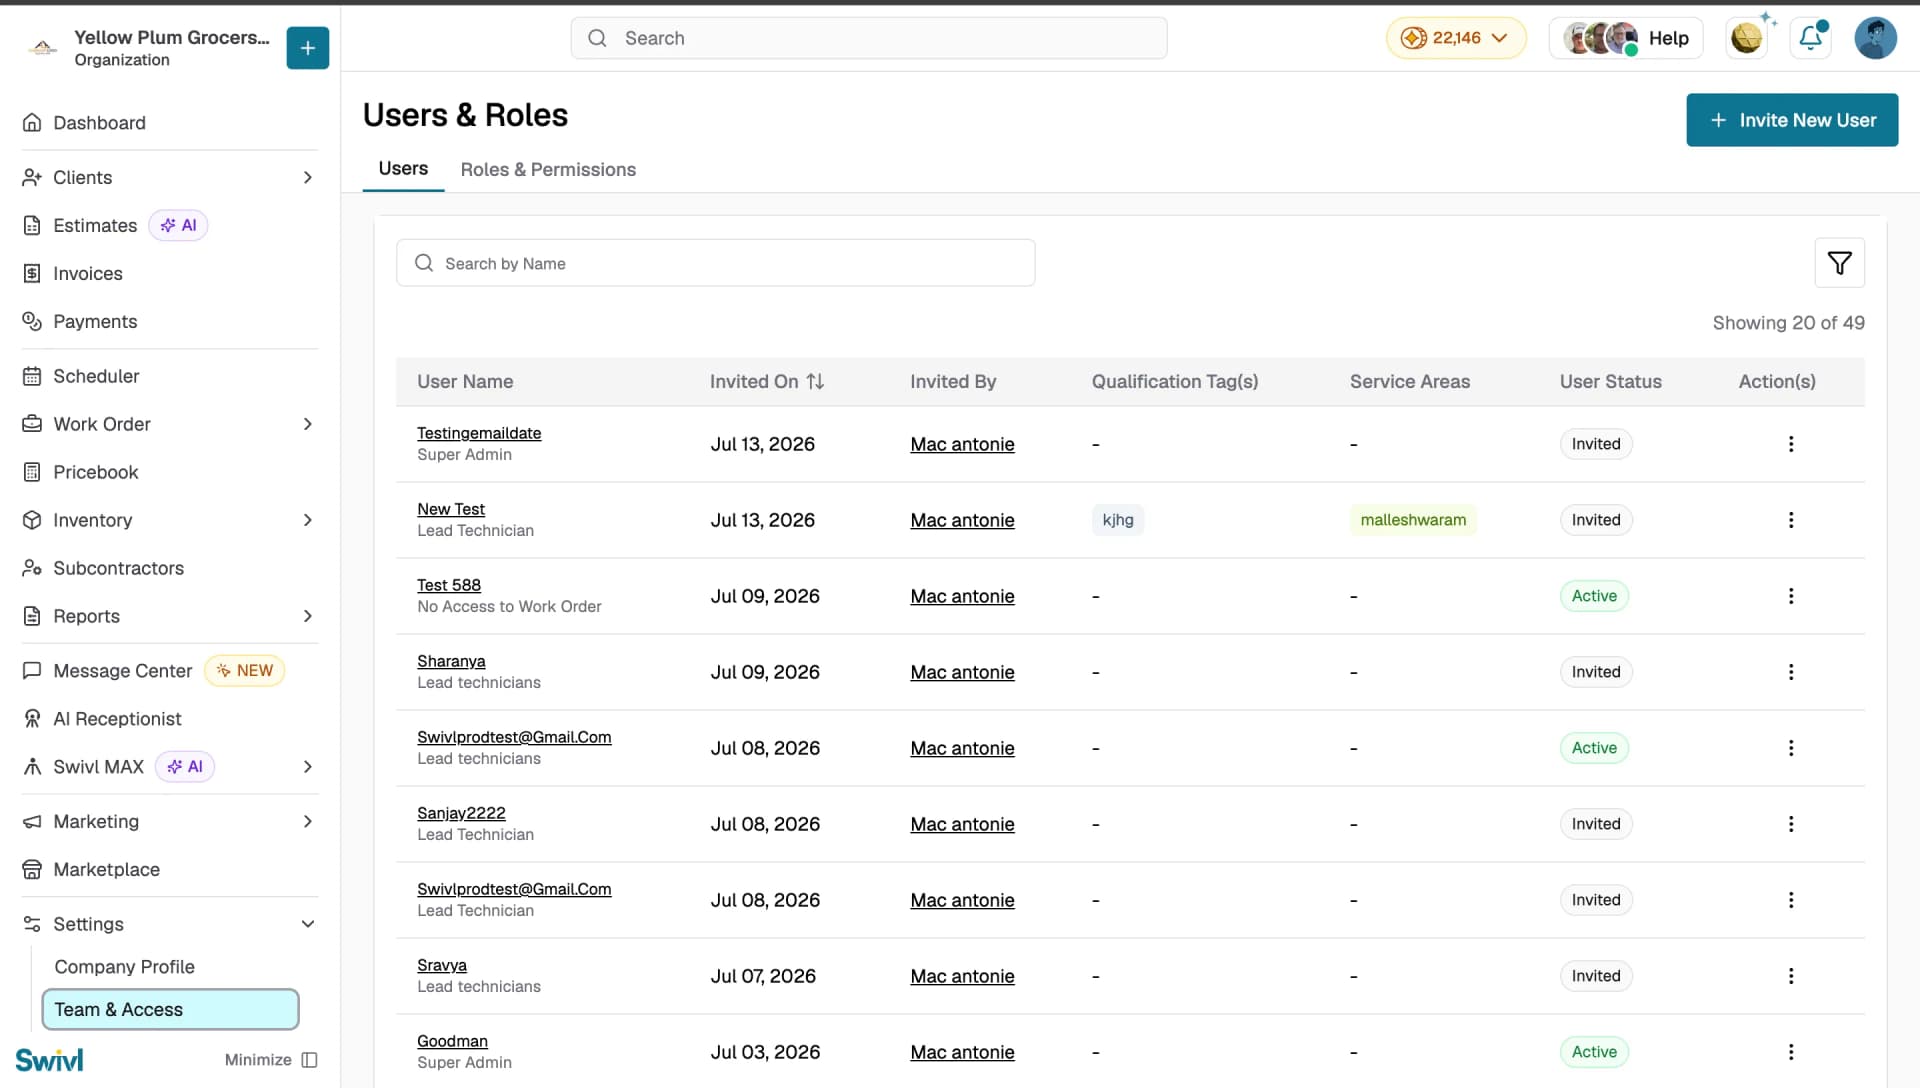Click Invite New User button
Image resolution: width=1920 pixels, height=1088 pixels.
[1791, 120]
